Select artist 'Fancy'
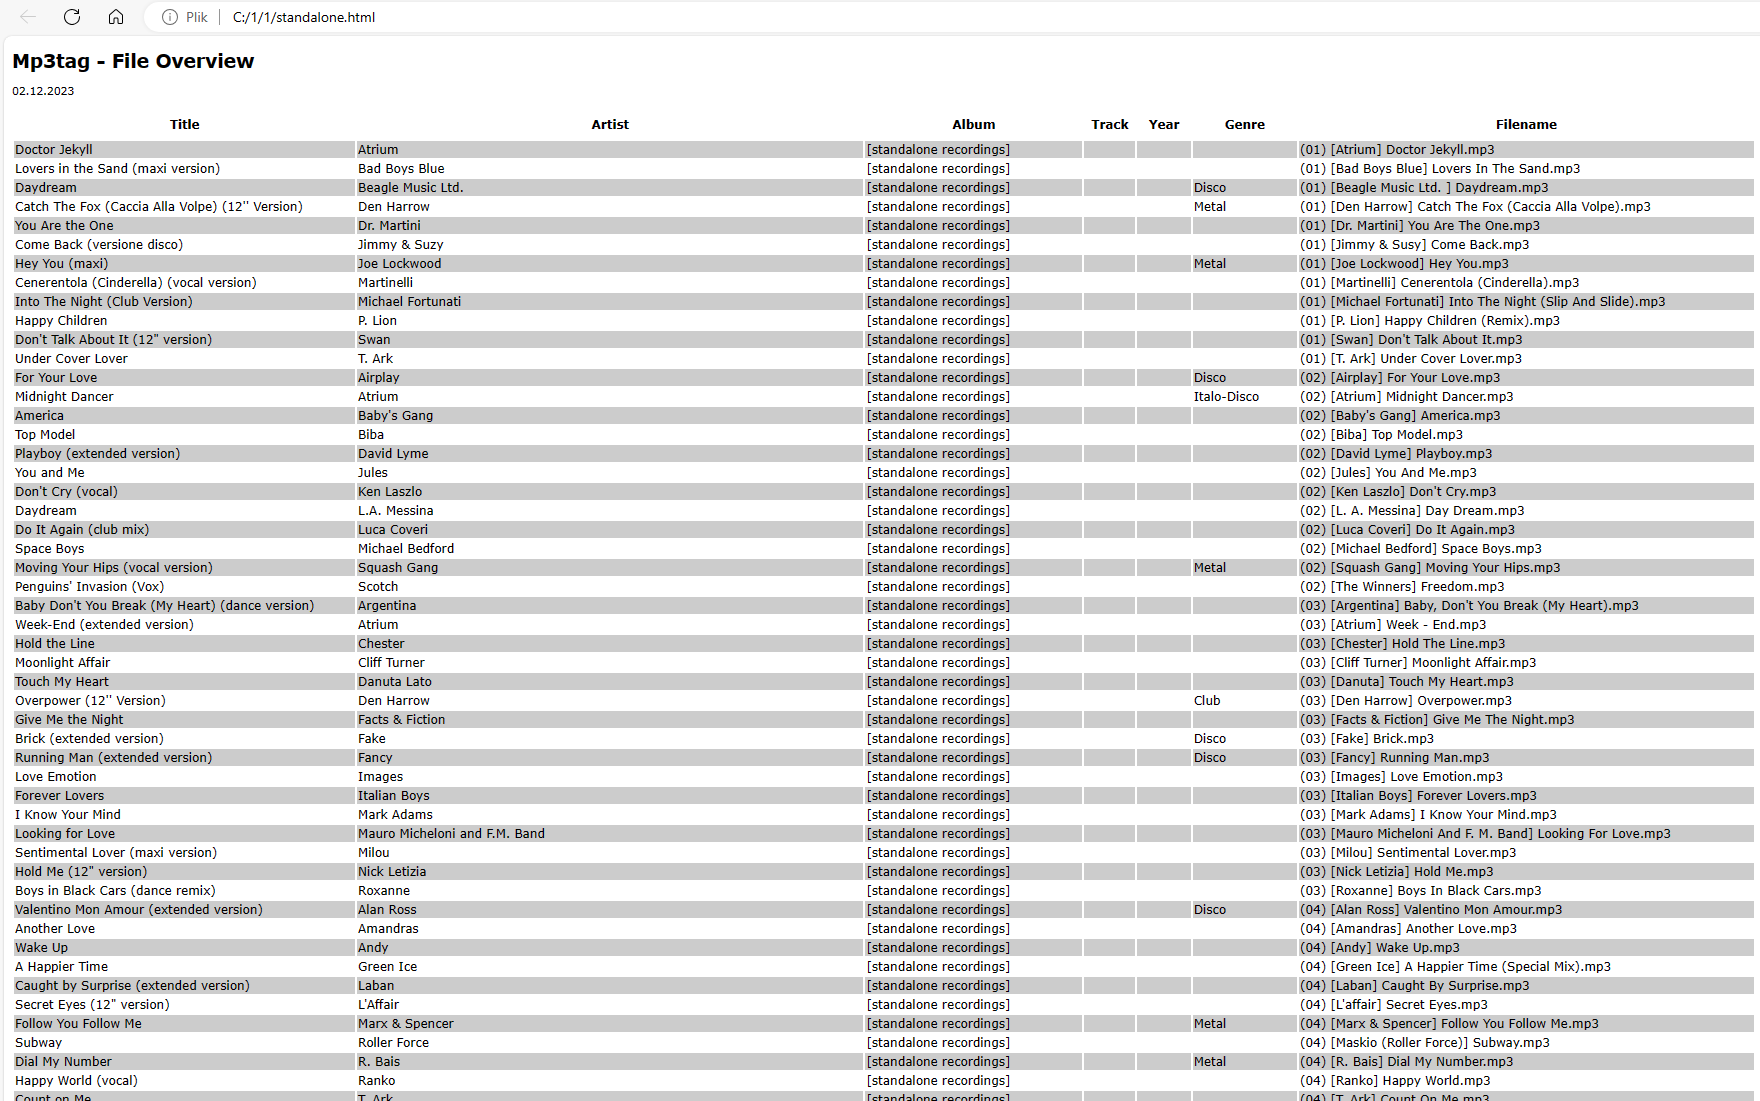The height and width of the screenshot is (1101, 1760). tap(375, 758)
